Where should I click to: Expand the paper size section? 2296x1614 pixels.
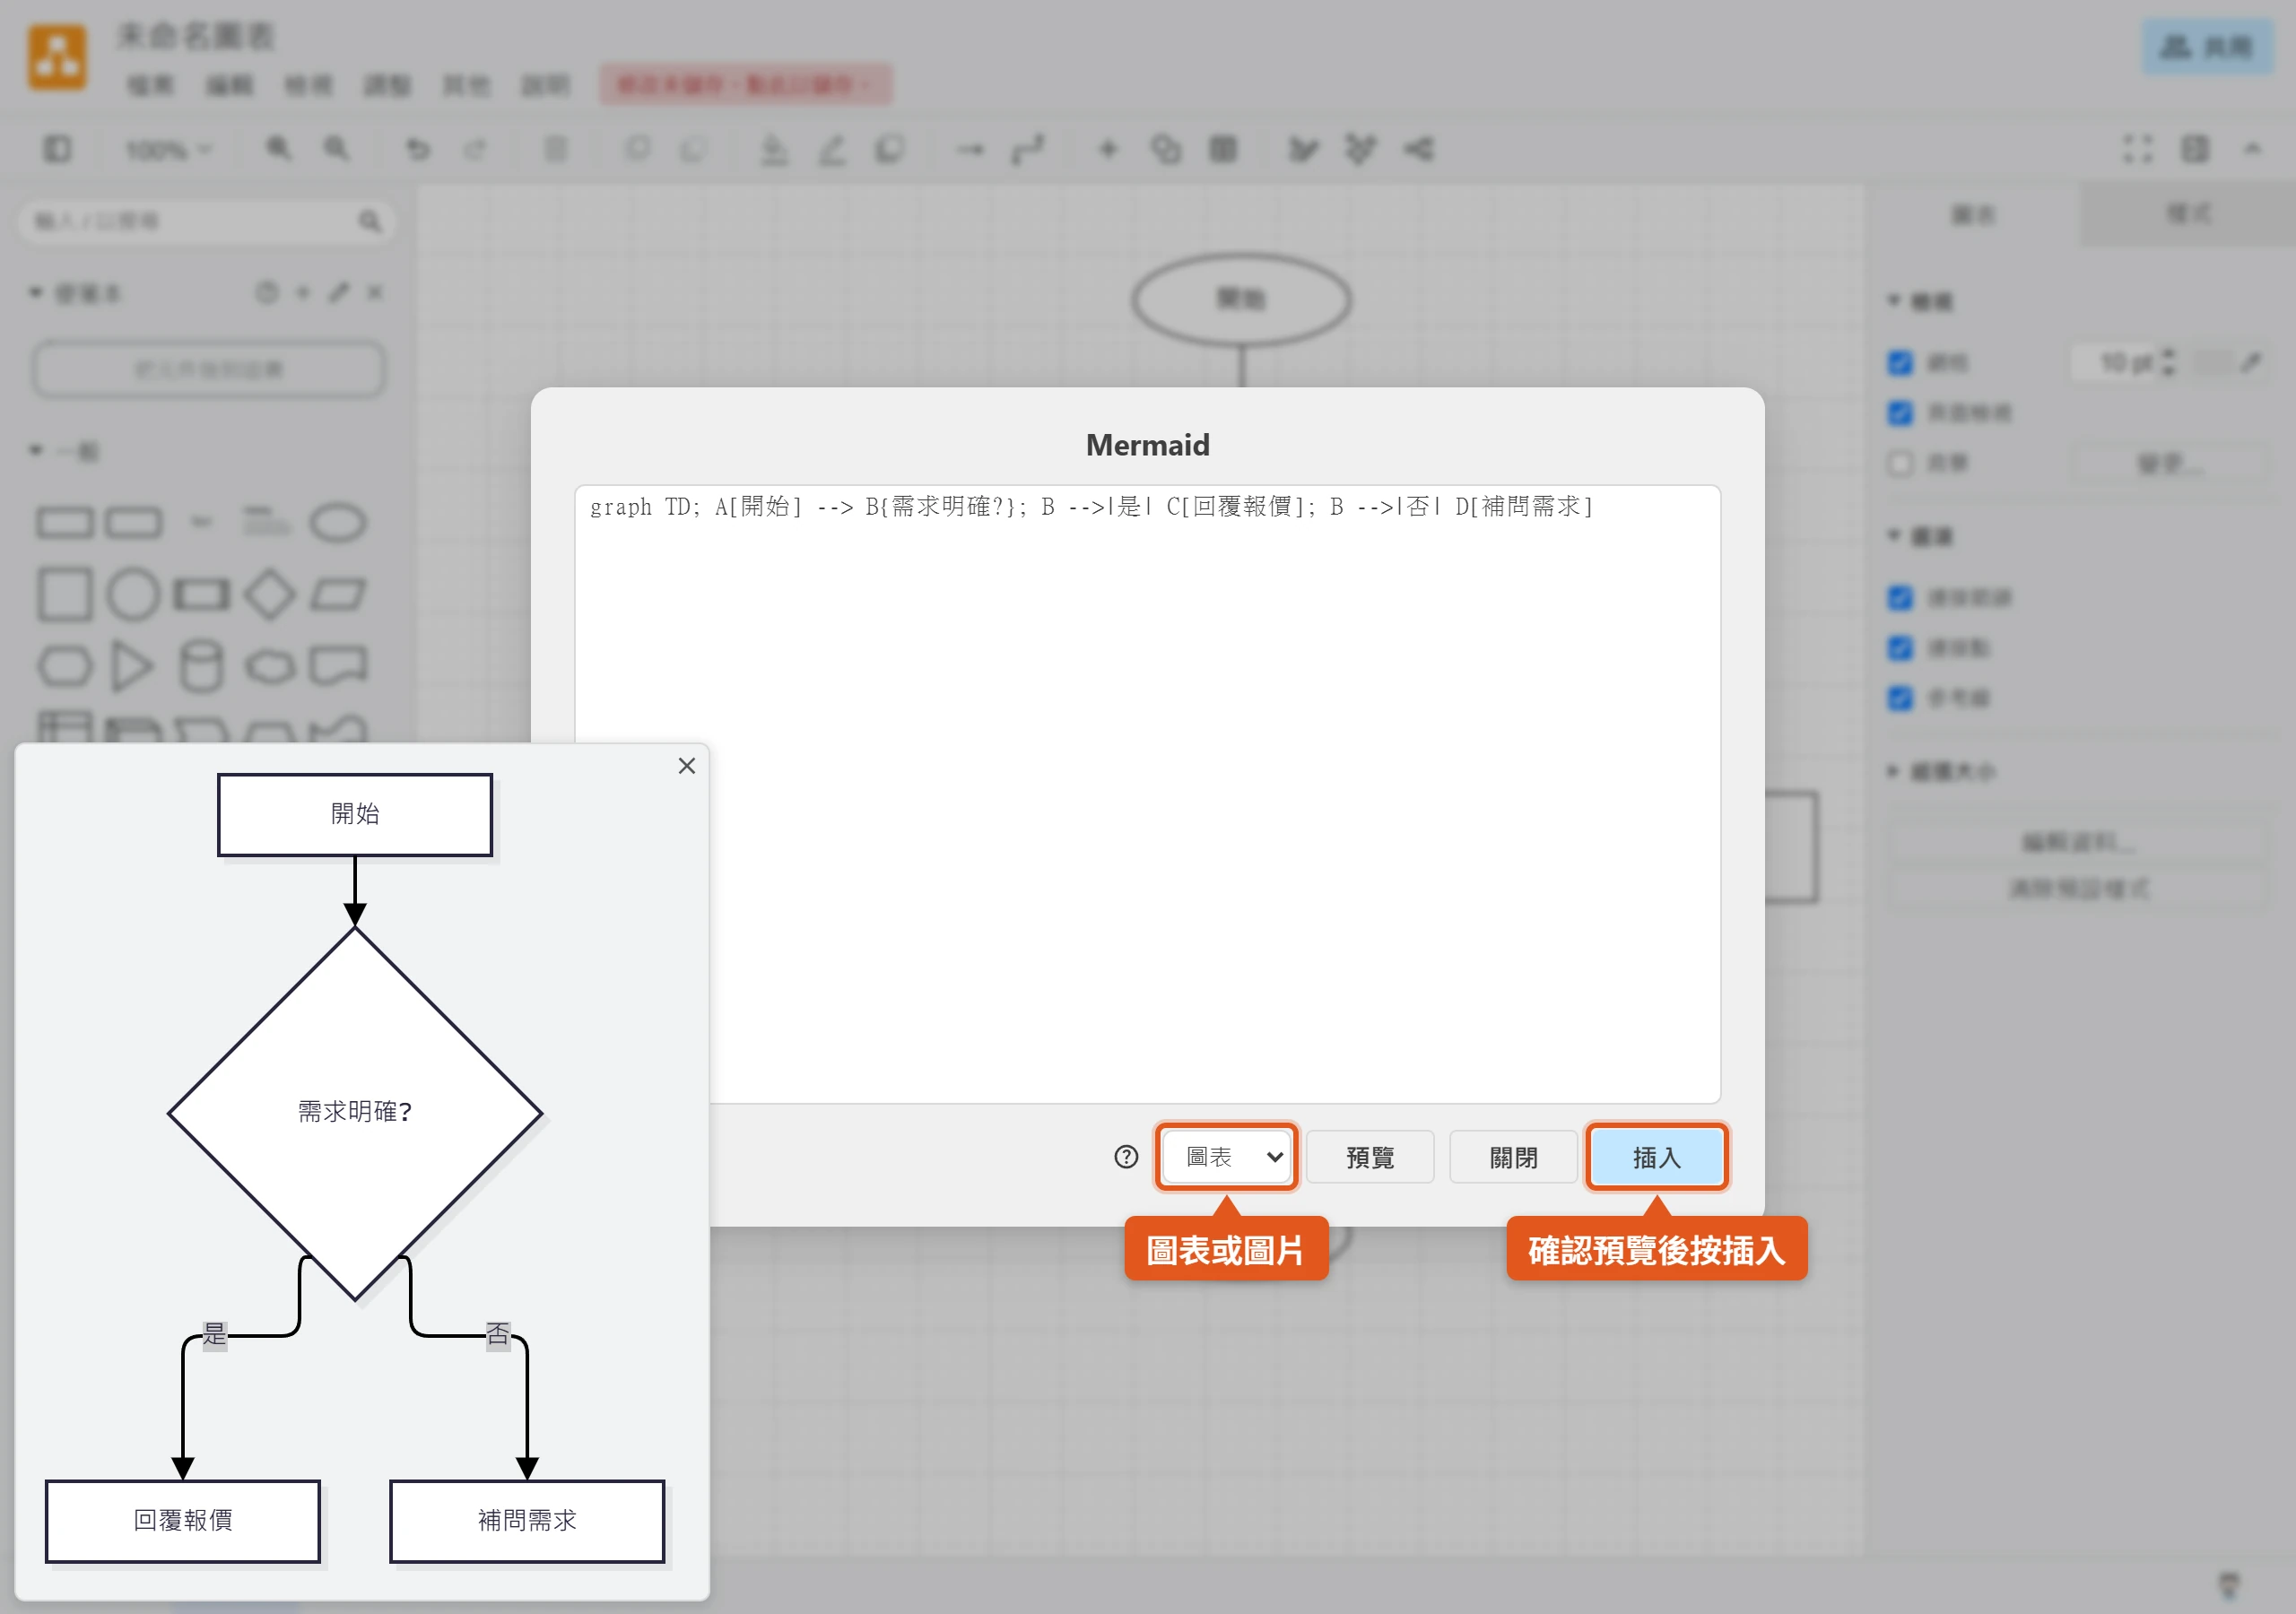click(1940, 771)
